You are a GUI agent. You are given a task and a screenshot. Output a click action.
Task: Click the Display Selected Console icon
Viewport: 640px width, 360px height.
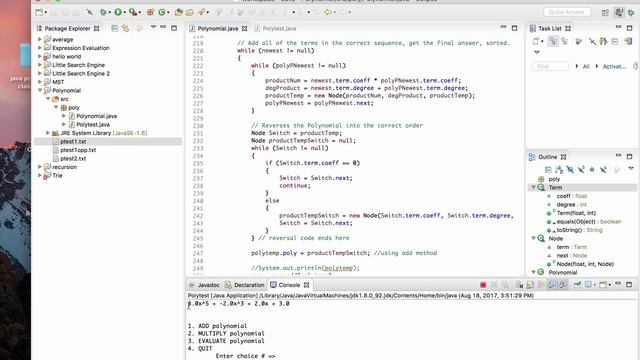[x=588, y=285]
